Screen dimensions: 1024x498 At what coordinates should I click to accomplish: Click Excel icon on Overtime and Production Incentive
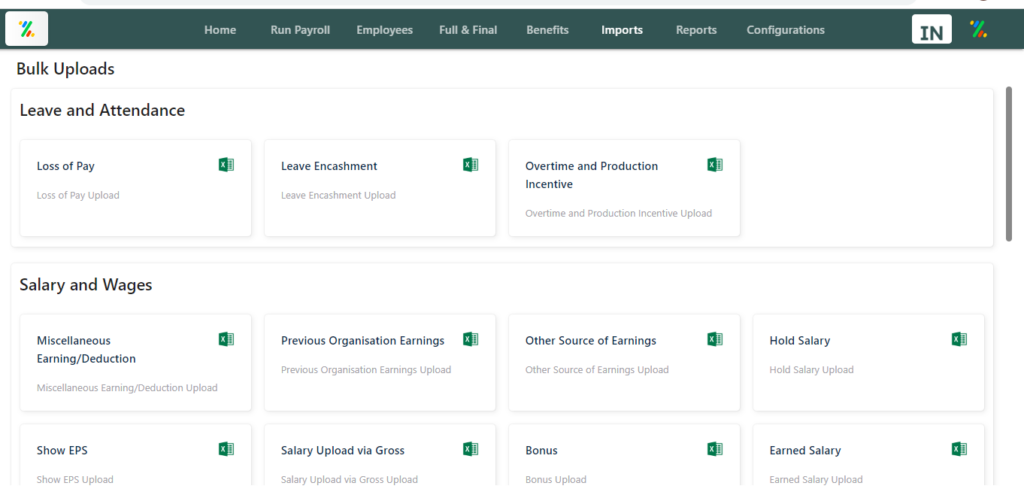point(714,164)
